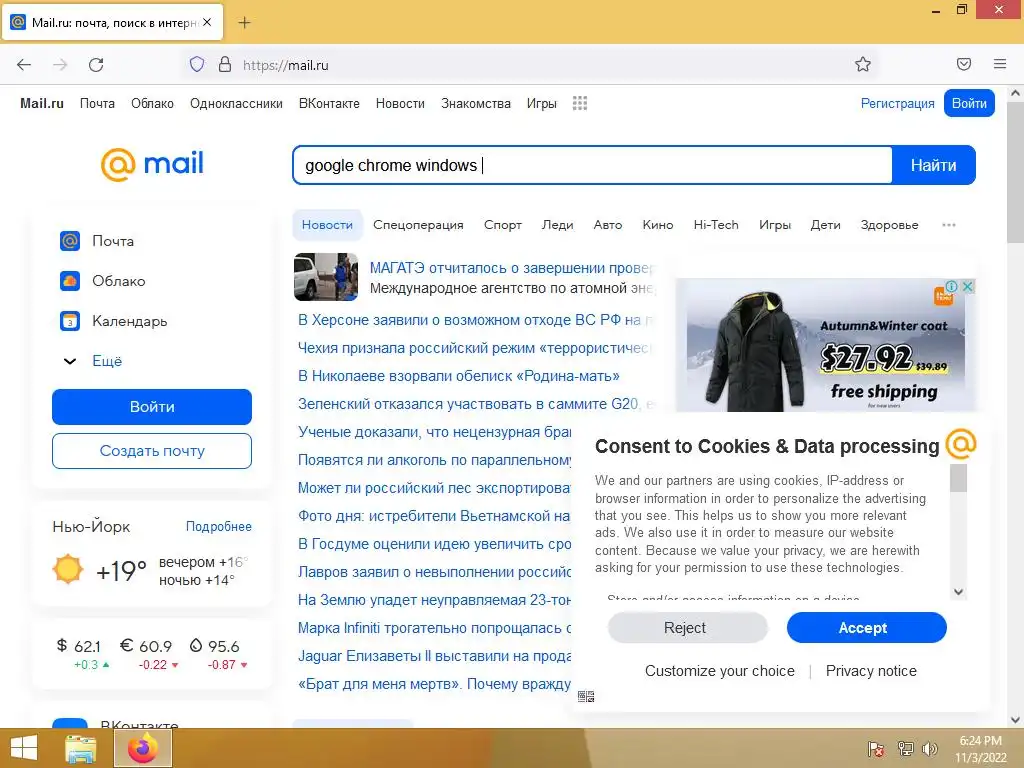
Task: Close the coat advertisement banner
Action: [968, 287]
